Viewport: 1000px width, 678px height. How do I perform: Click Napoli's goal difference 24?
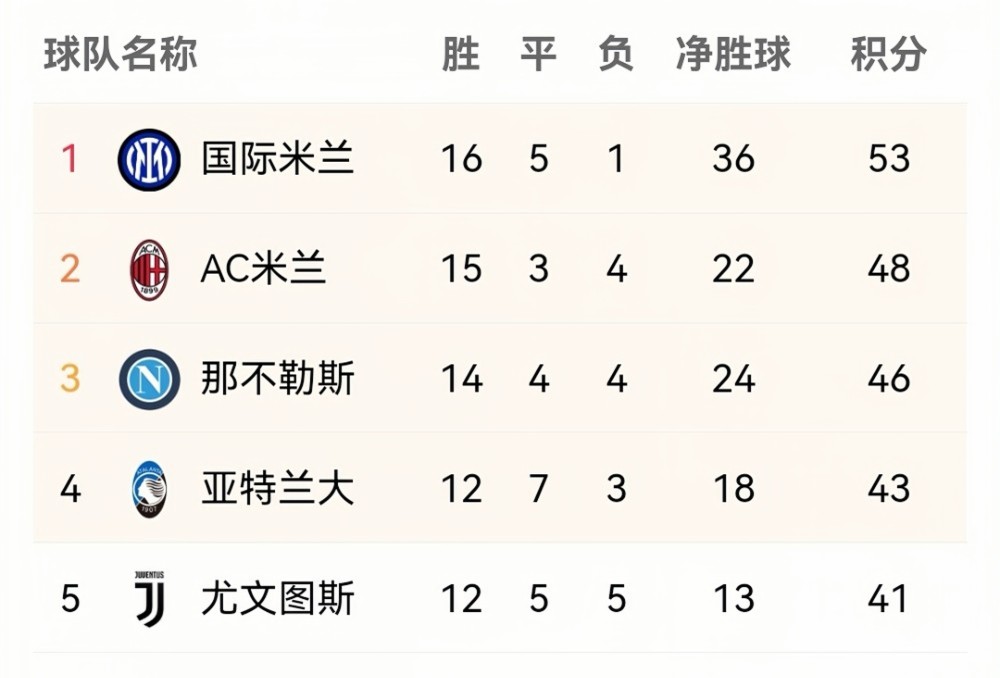733,379
